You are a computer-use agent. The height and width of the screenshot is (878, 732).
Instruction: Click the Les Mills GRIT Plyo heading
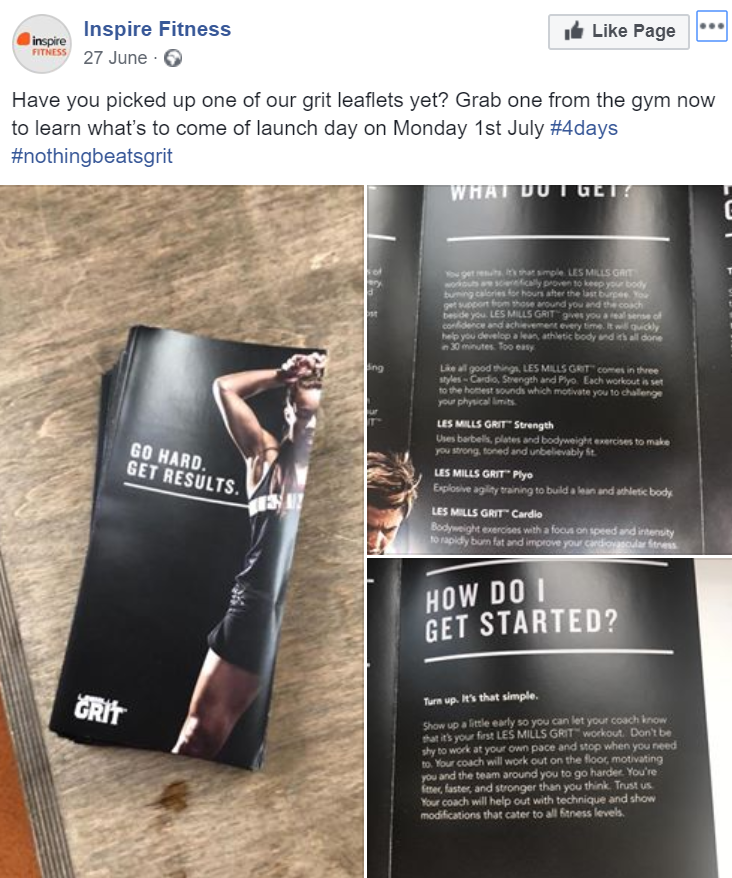pos(483,474)
